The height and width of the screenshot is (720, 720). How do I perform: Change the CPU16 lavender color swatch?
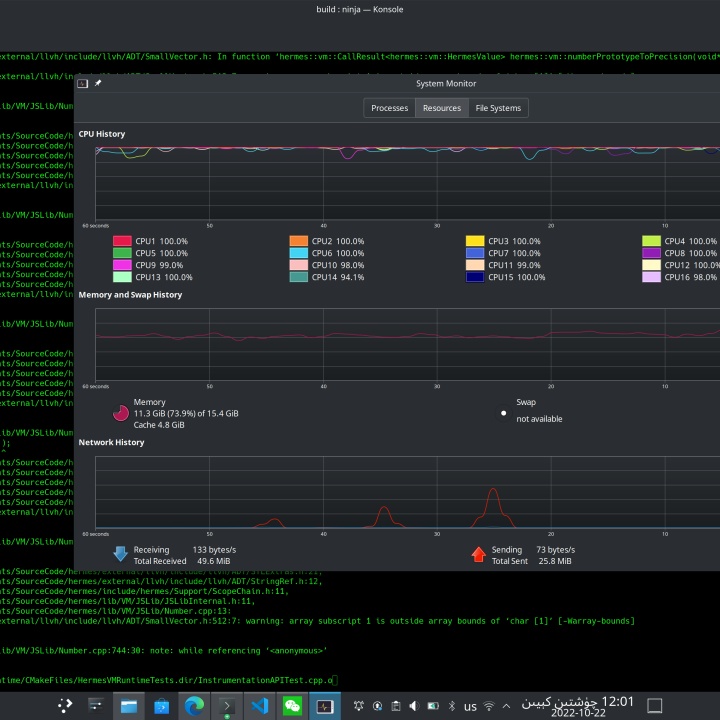click(x=651, y=277)
